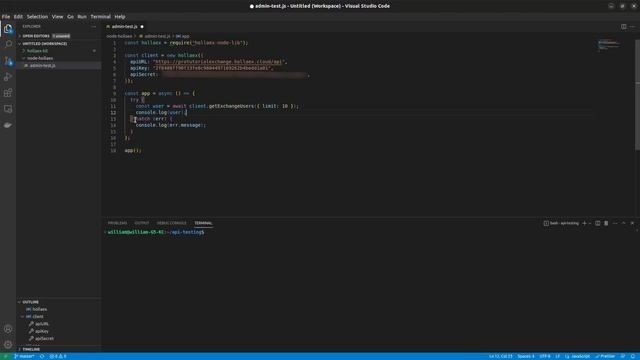Open the Terminal menu
Image resolution: width=640 pixels, height=360 pixels.
(x=100, y=17)
